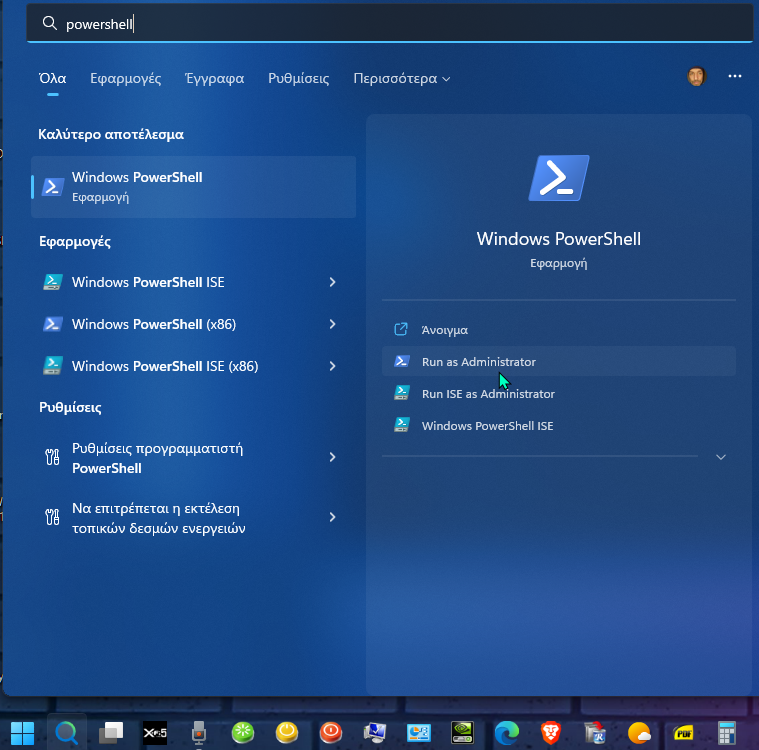Choose Run ISE as Administrator

click(559, 394)
